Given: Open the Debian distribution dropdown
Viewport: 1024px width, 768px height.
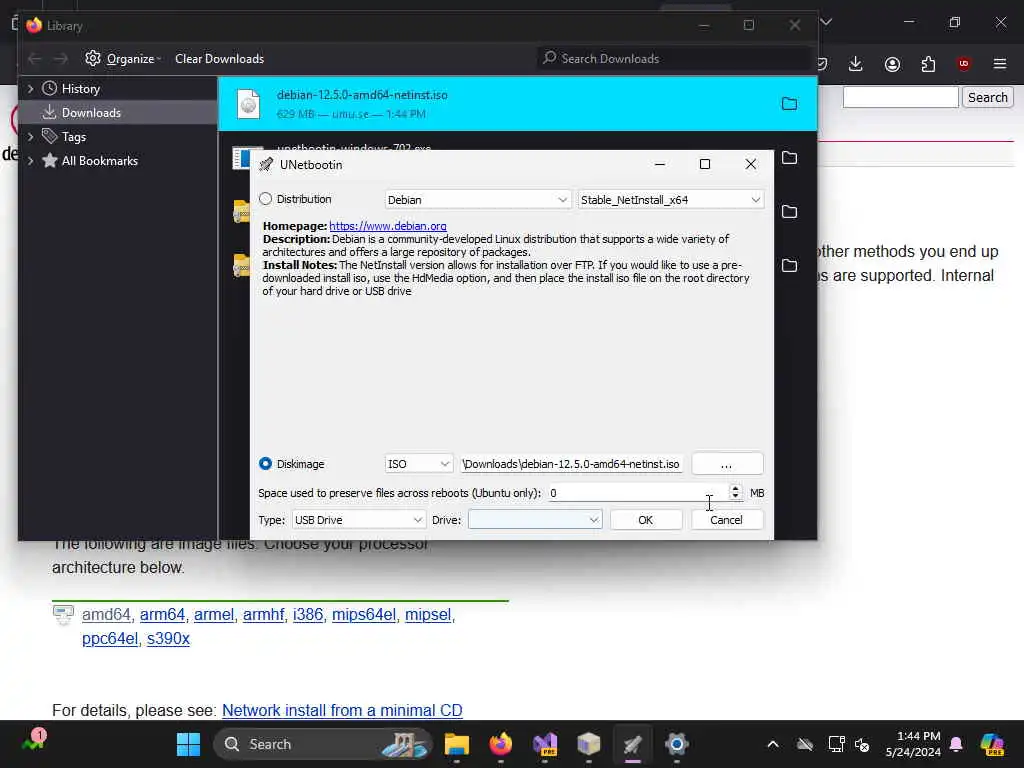Looking at the screenshot, I should click(x=477, y=200).
